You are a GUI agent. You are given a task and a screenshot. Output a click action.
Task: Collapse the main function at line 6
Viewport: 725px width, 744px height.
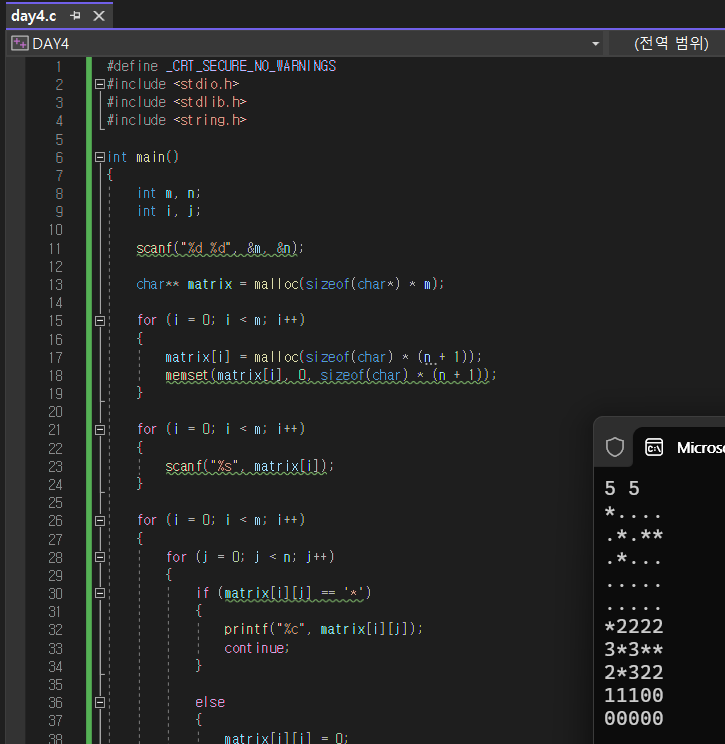click(x=100, y=157)
